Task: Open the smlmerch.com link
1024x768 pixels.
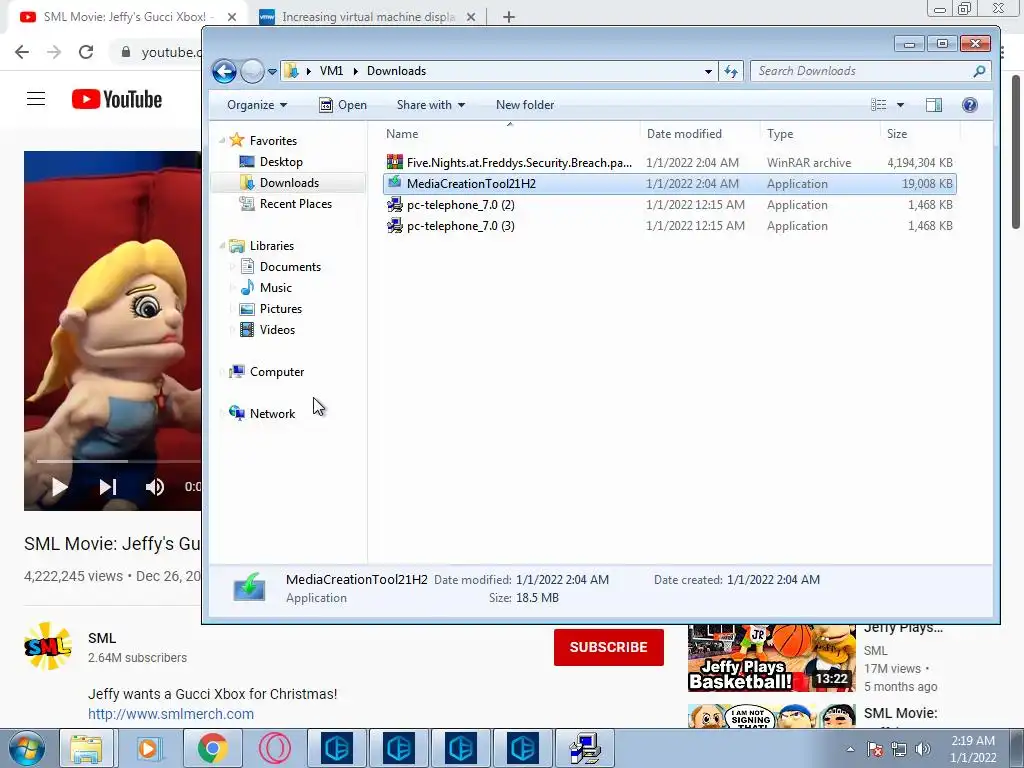Action: tap(171, 714)
